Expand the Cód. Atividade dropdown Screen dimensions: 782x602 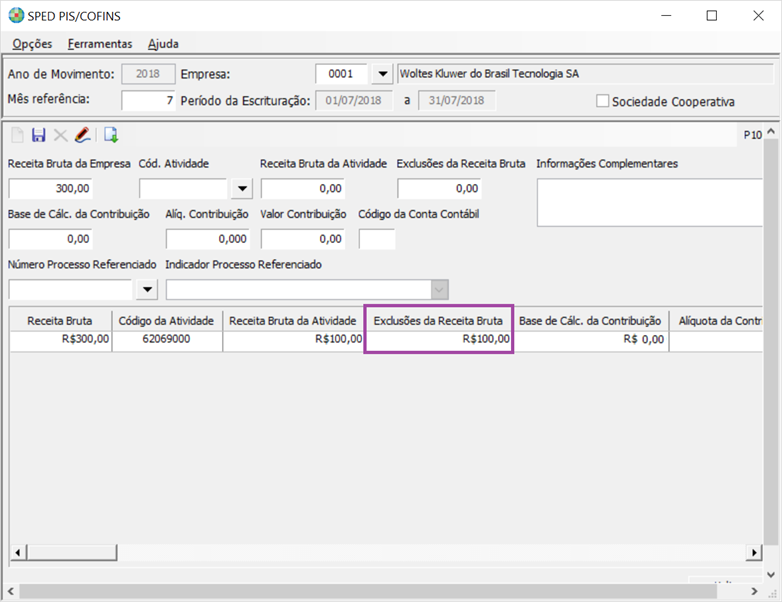click(242, 189)
